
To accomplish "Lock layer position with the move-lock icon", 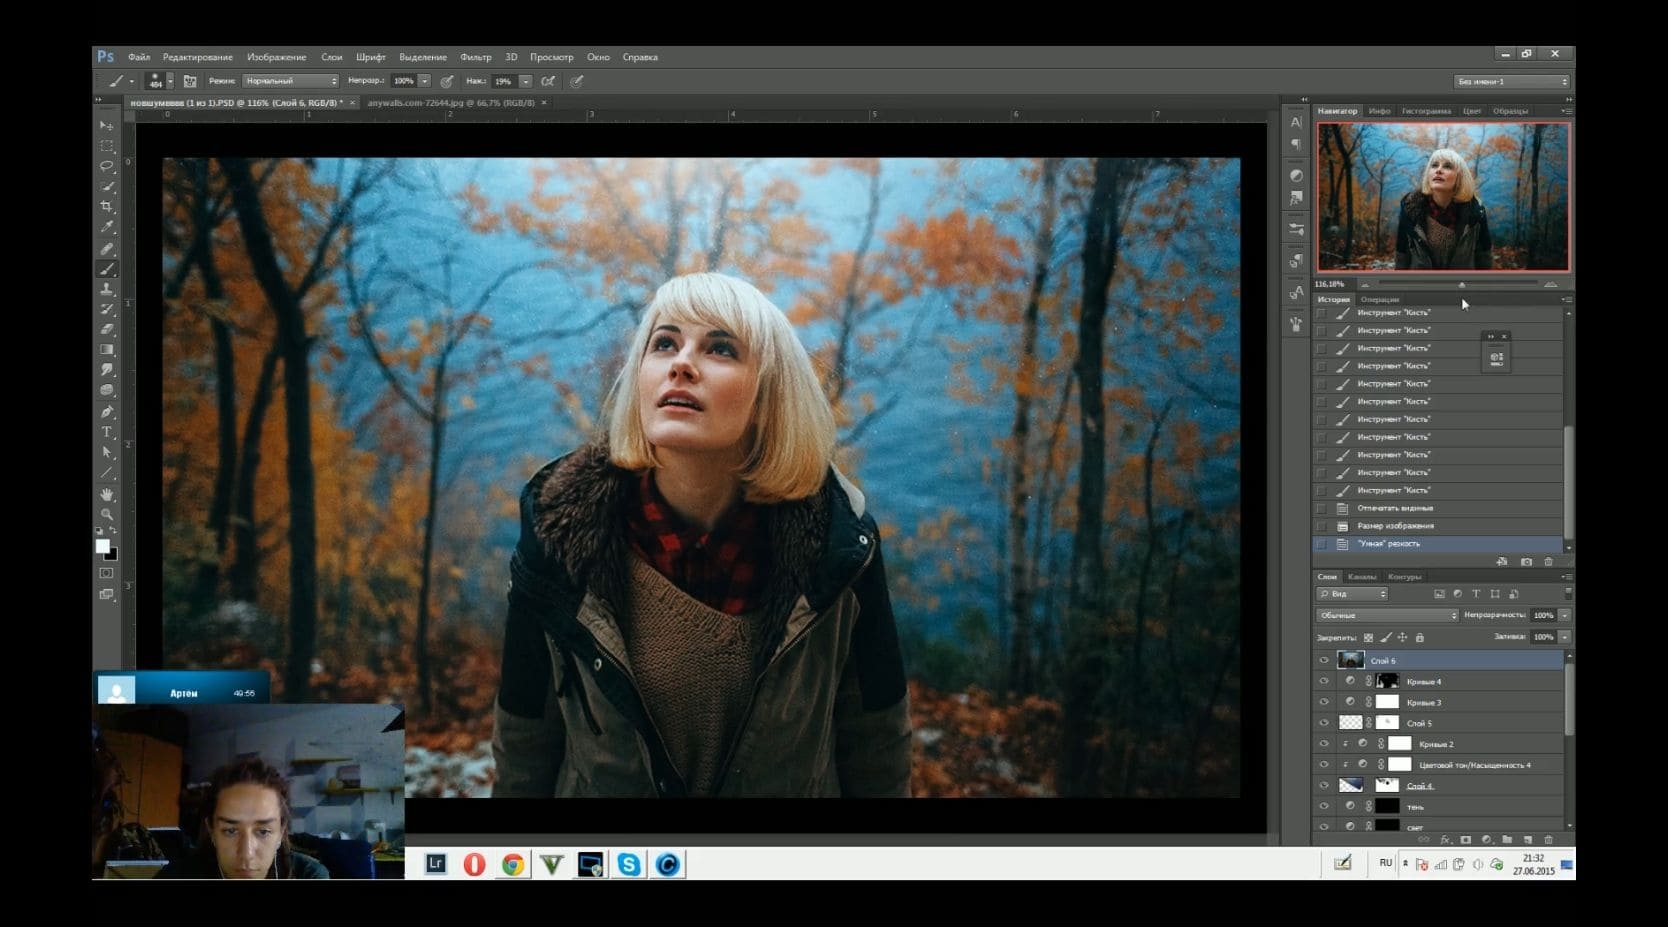I will point(1402,637).
